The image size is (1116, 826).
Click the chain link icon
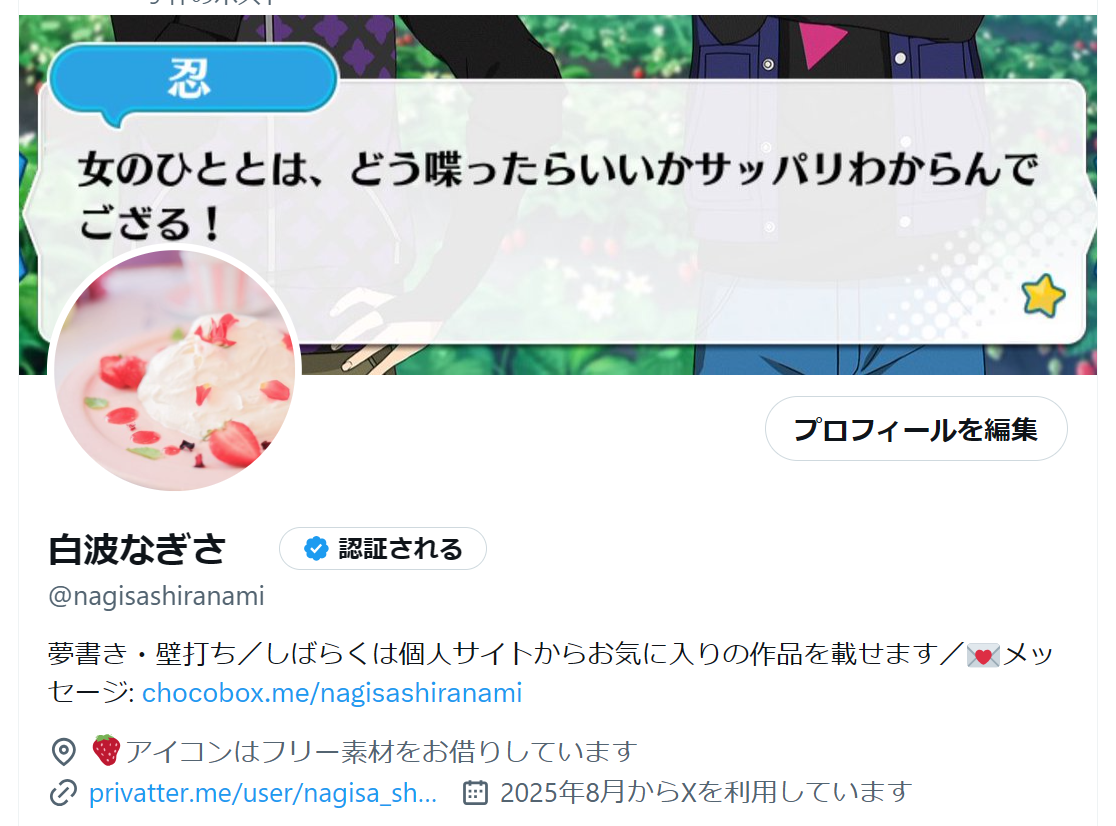63,793
